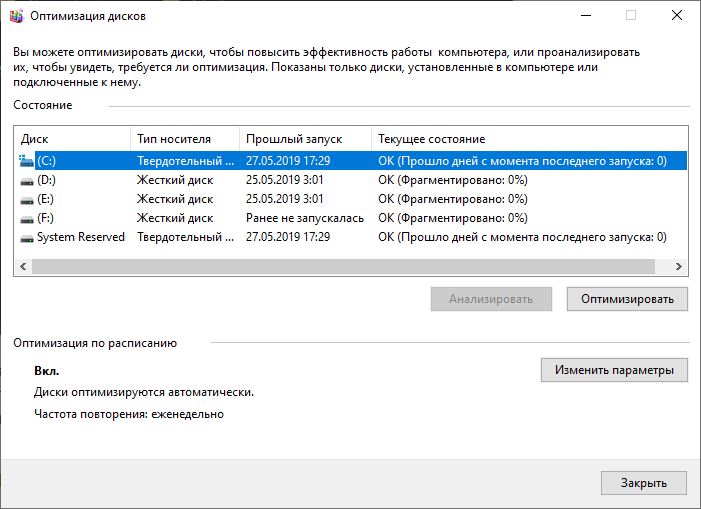Minimize the Оптимизация дисков window
Screen dimensions: 701x509
point(586,16)
